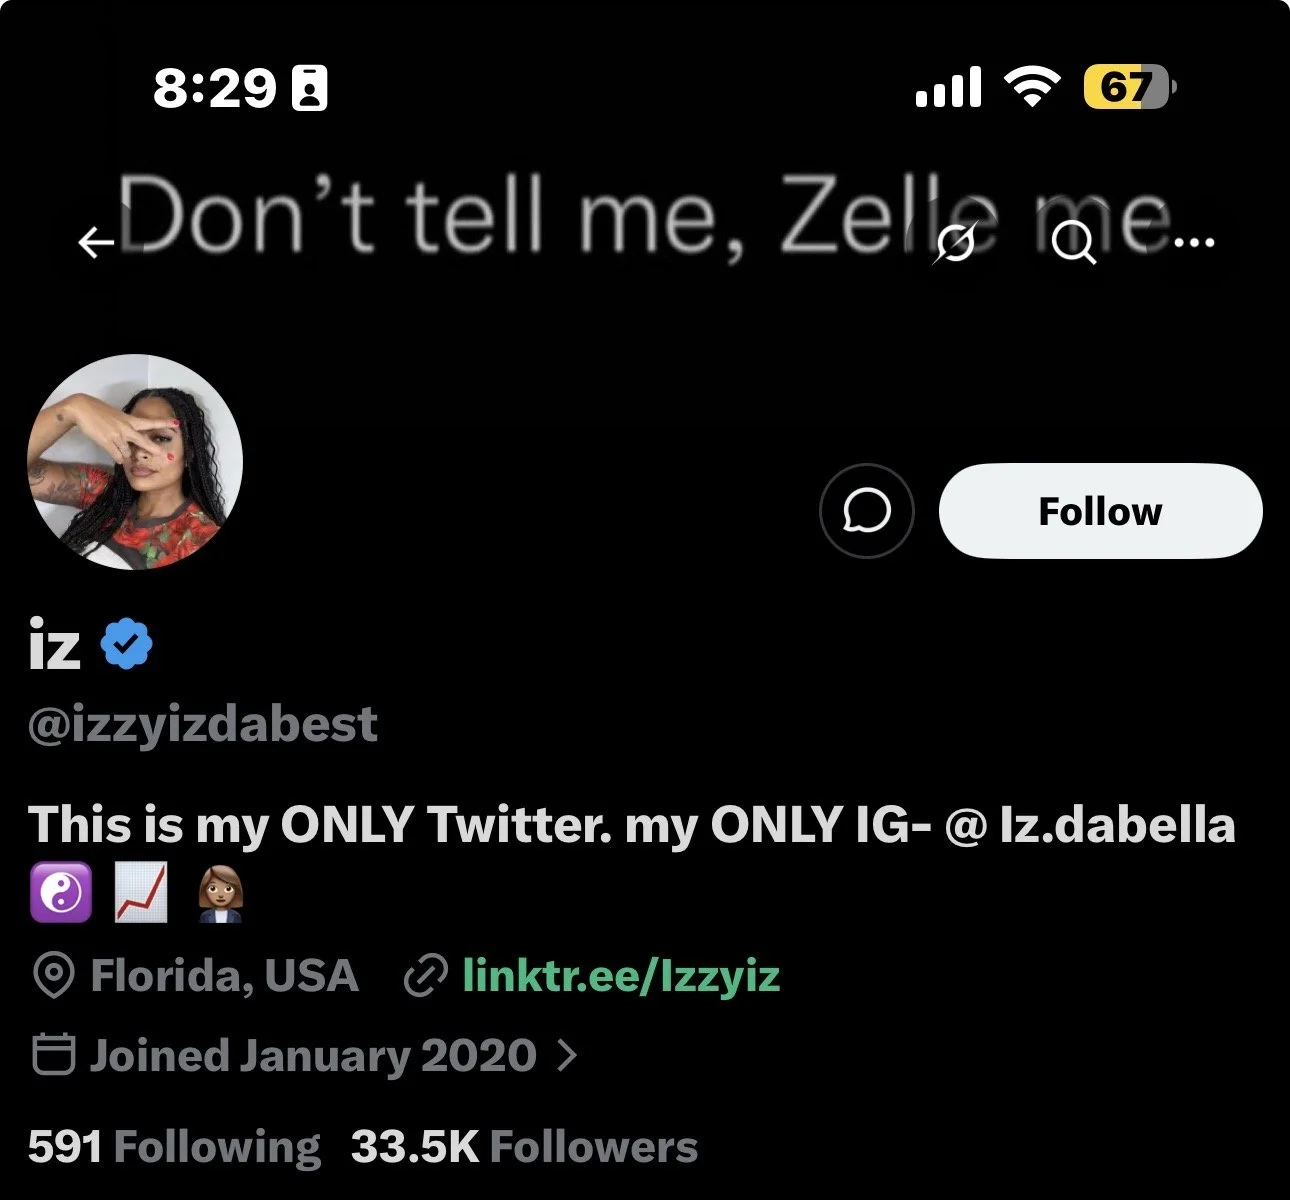This screenshot has height=1200, width=1290.
Task: Tap the @izzyizdabest handle text
Action: [x=203, y=724]
